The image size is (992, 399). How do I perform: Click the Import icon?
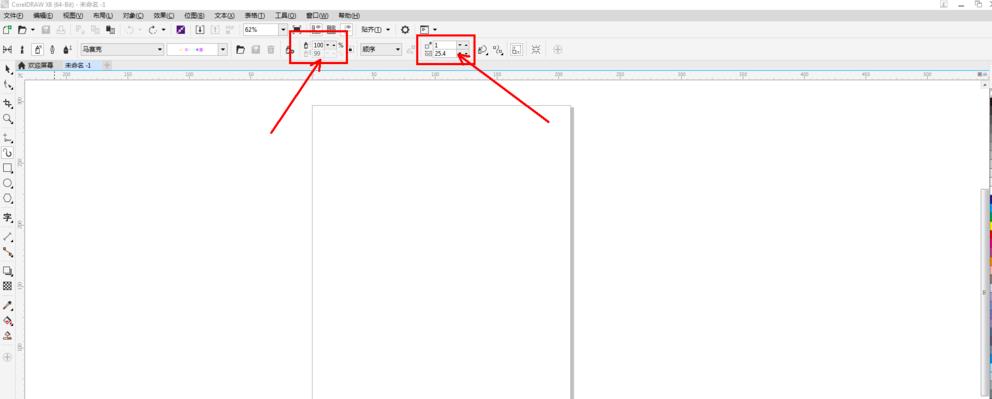coord(200,30)
